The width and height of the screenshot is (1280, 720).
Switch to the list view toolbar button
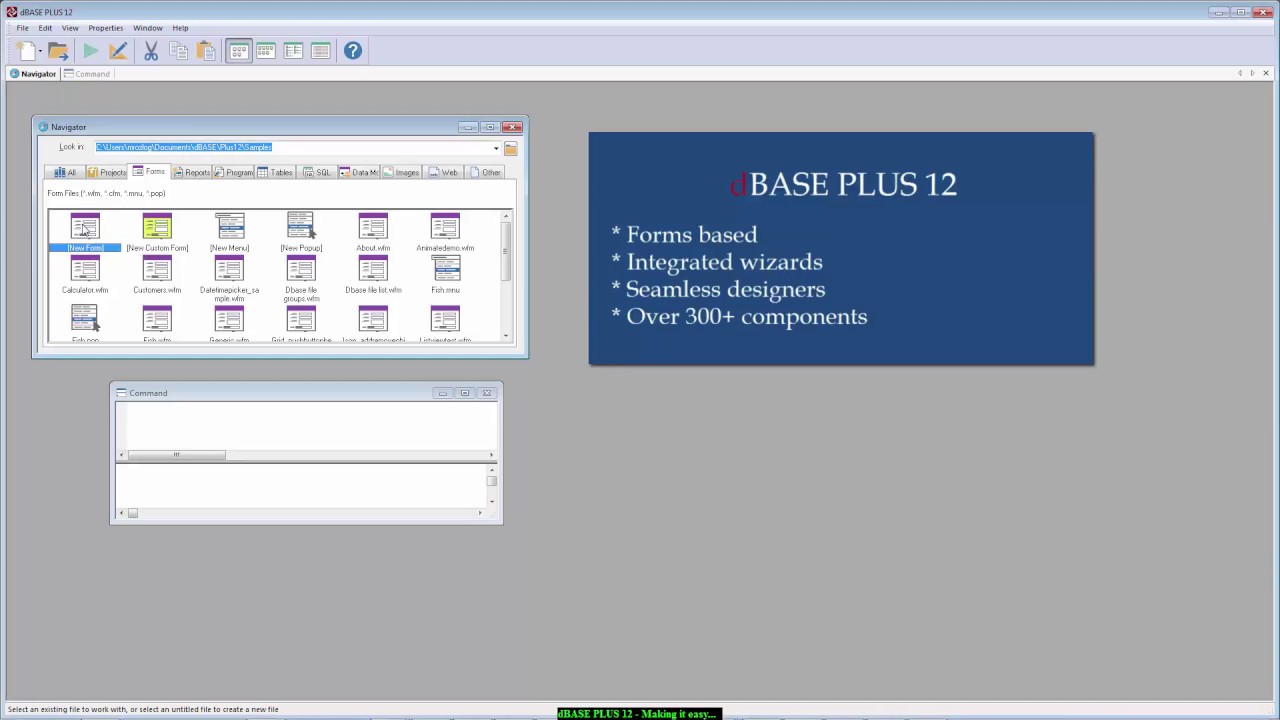click(293, 51)
